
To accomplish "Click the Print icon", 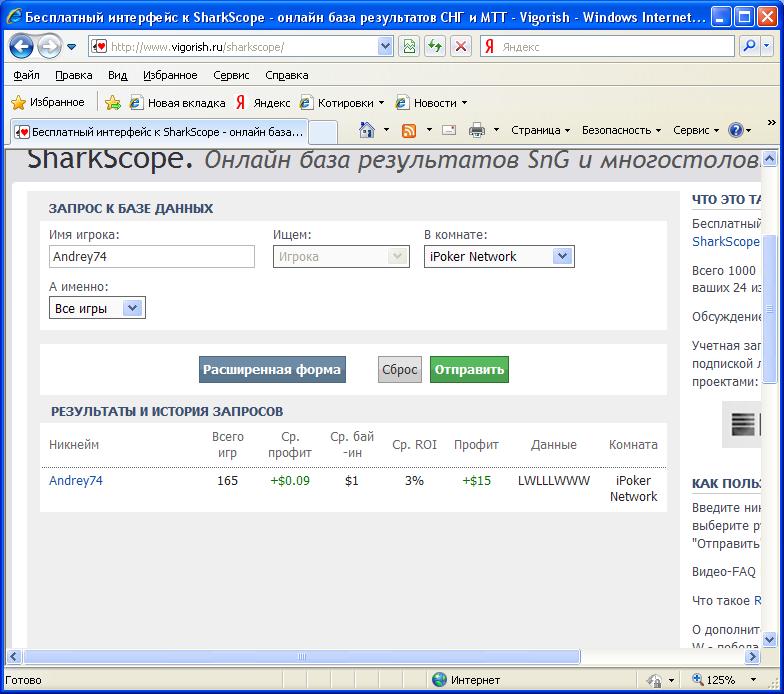I will 476,130.
